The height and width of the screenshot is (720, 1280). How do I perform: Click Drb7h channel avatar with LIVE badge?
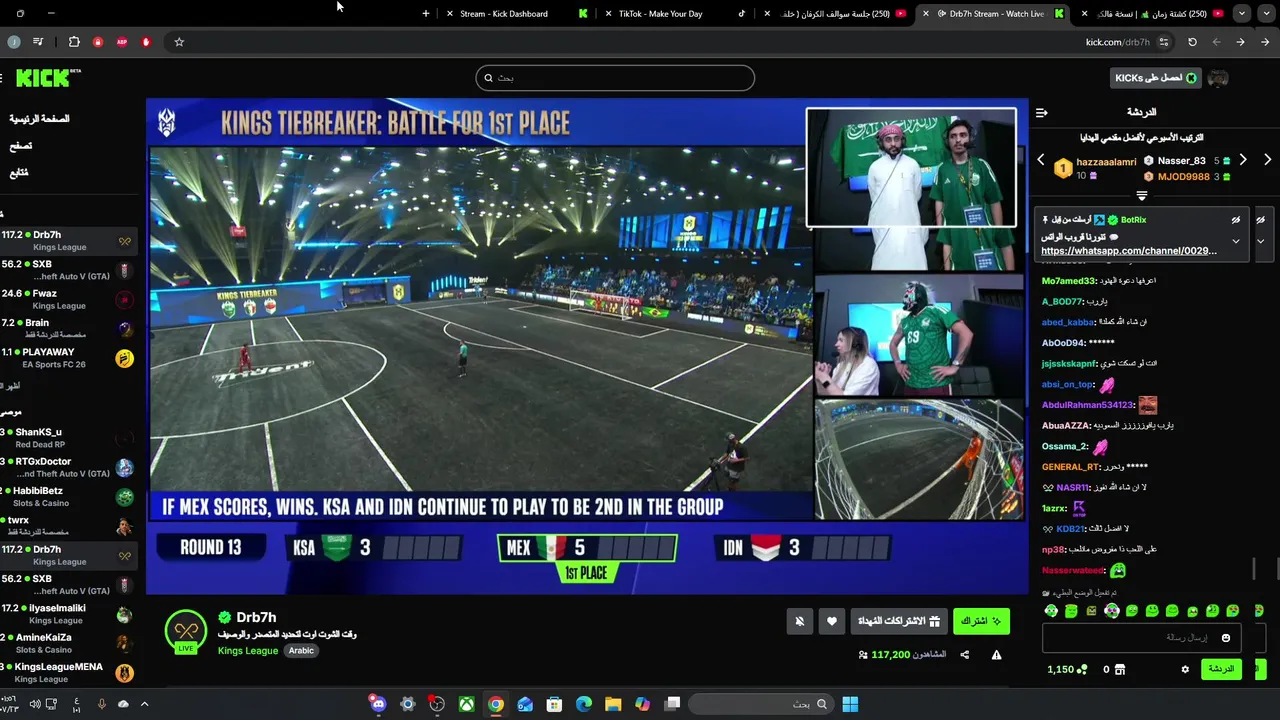(186, 632)
